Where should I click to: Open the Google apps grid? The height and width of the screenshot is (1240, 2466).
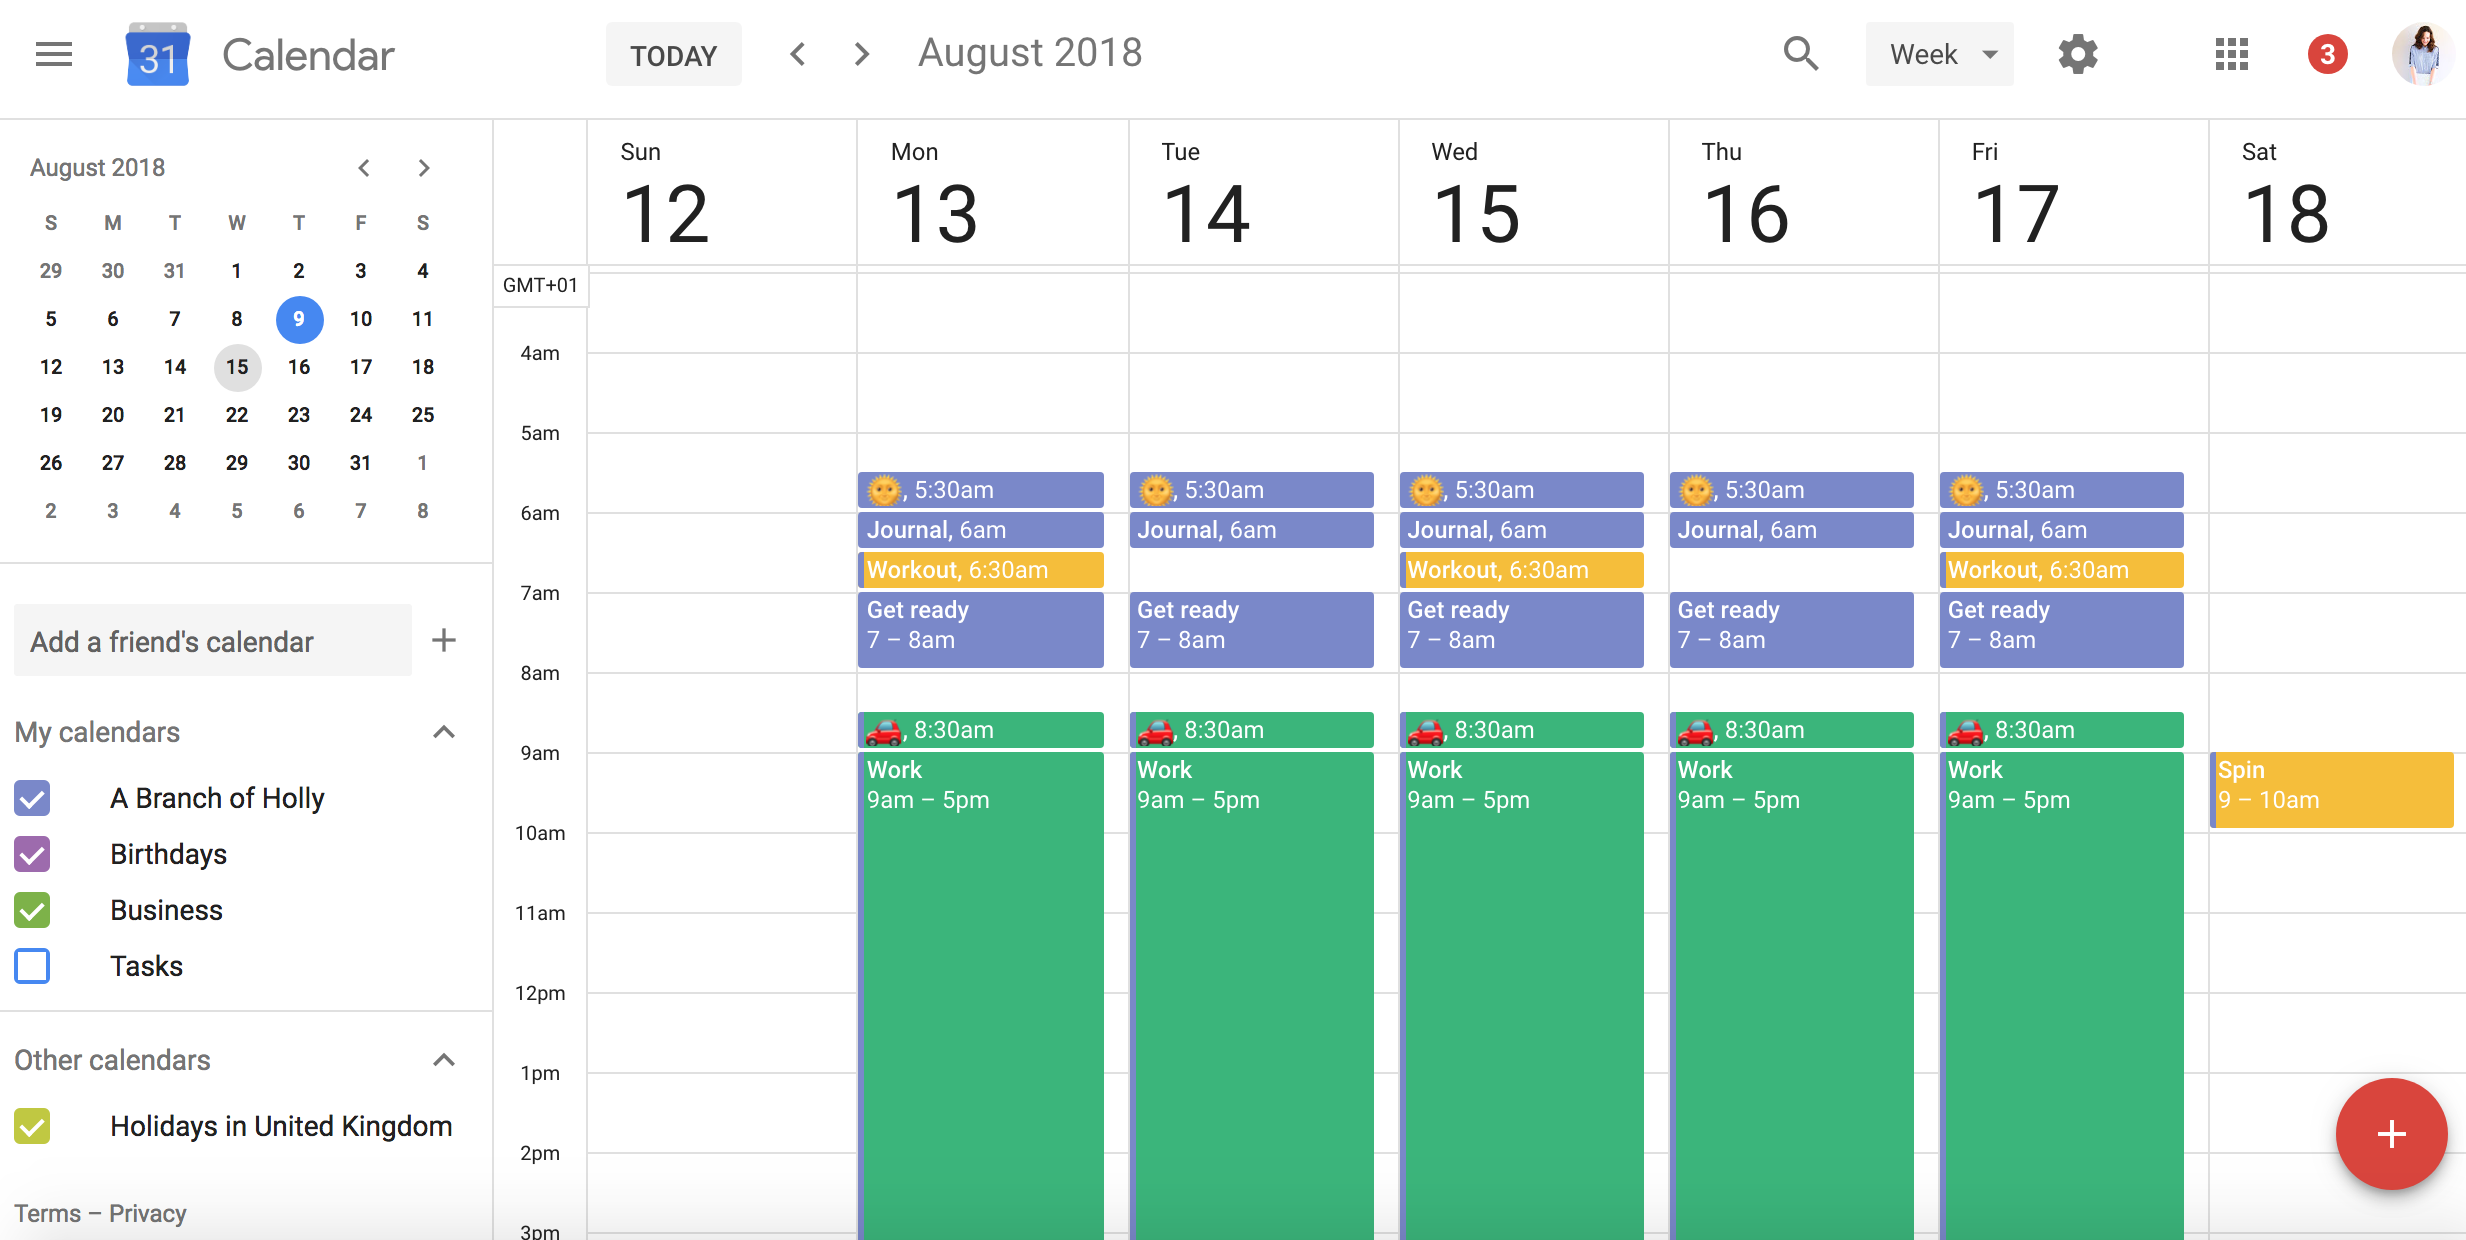point(2231,54)
